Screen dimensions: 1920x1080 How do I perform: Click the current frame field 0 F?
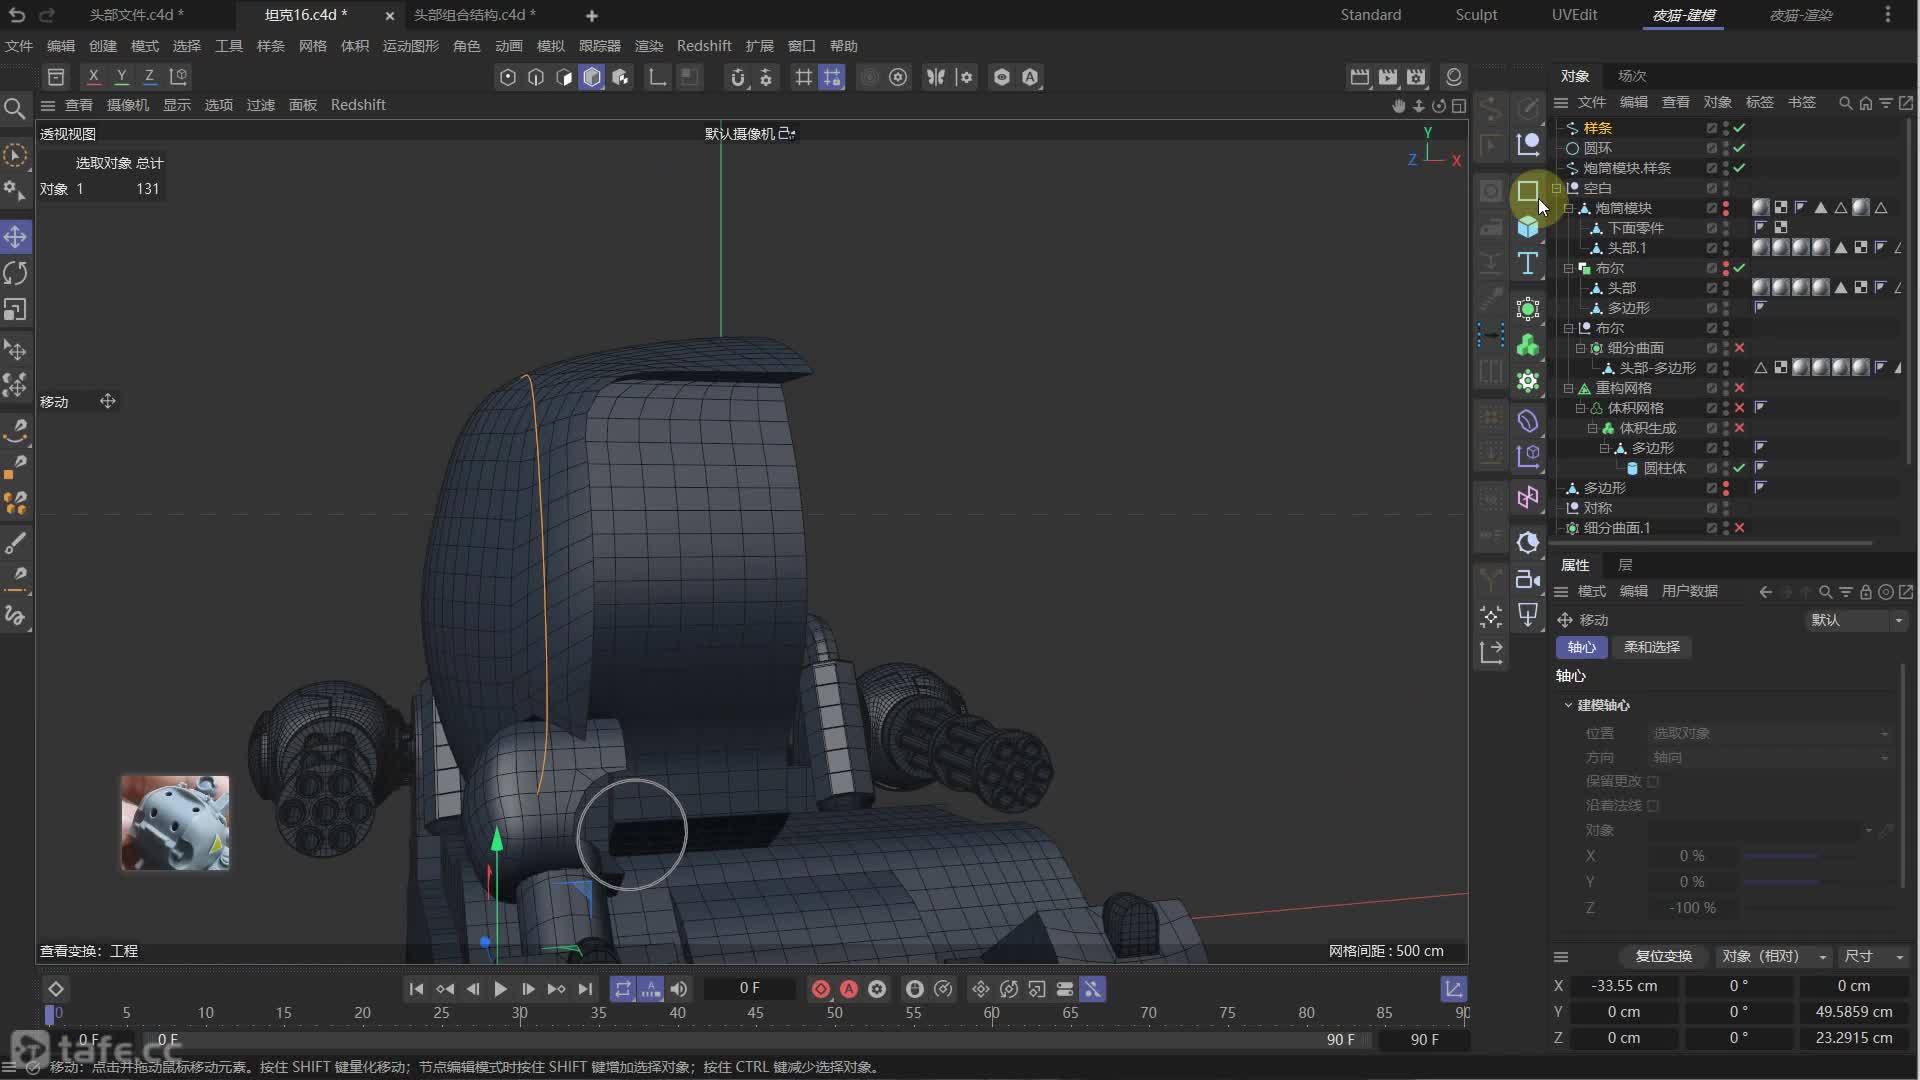pos(750,988)
